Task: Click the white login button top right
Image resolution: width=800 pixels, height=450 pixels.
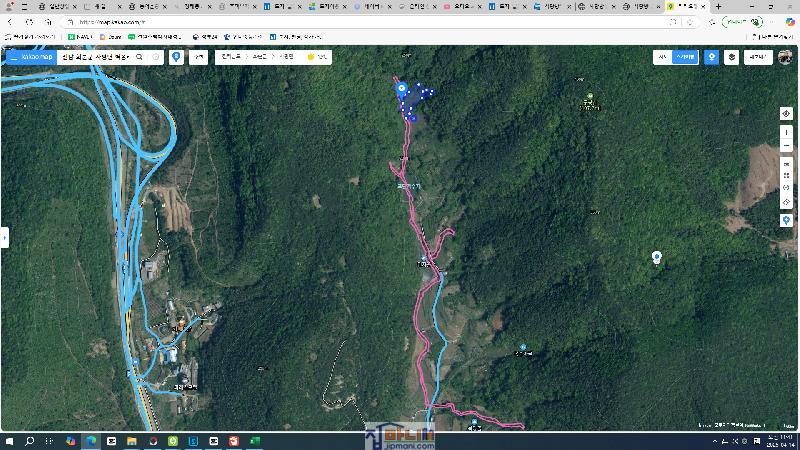Action: click(x=758, y=57)
